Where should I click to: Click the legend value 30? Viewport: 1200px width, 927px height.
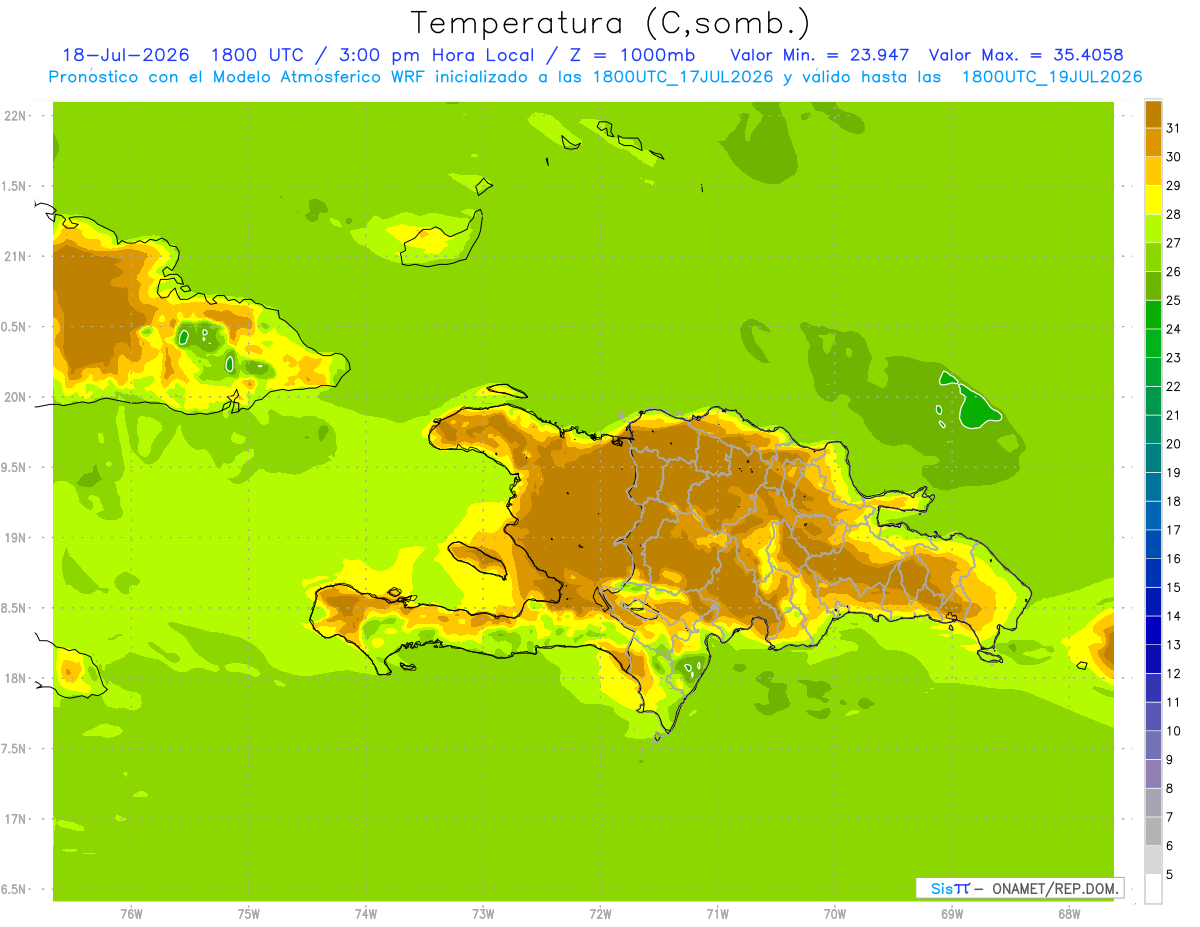pos(1174,157)
